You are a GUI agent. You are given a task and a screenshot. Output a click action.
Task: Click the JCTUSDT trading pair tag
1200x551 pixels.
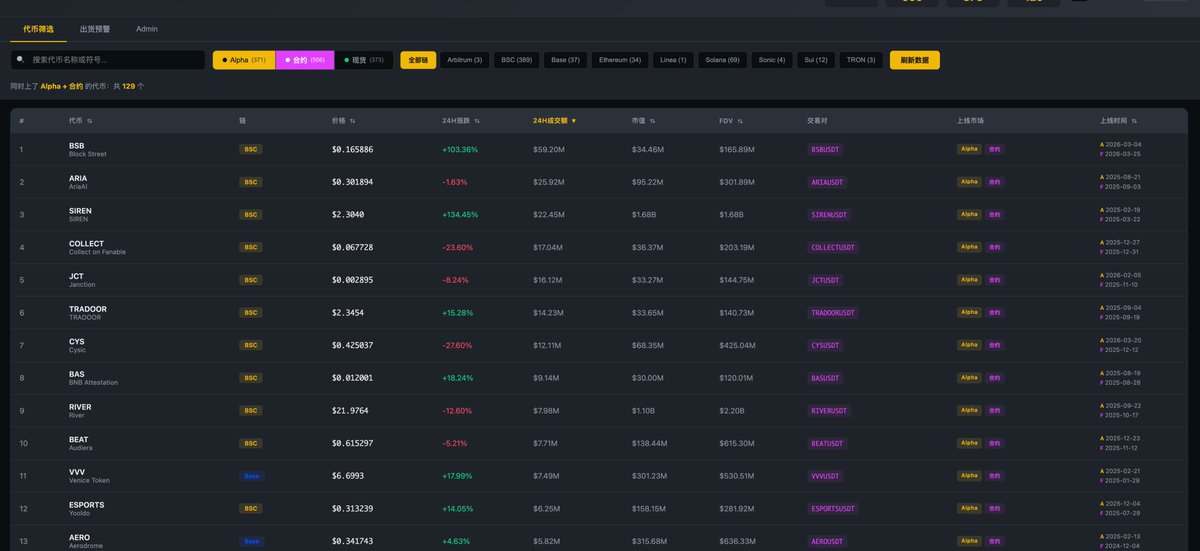click(x=825, y=280)
